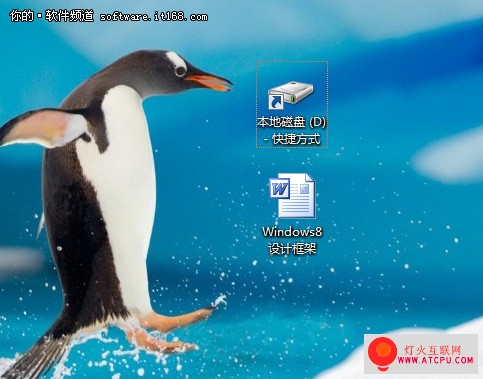This screenshot has height=379, width=483.
Task: Click the white cloud patch on the wallpaper's right side
Action: click(448, 157)
